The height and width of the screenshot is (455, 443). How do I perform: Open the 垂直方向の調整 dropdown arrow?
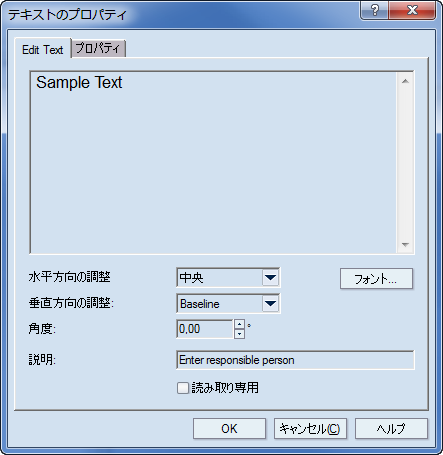pyautogui.click(x=270, y=303)
